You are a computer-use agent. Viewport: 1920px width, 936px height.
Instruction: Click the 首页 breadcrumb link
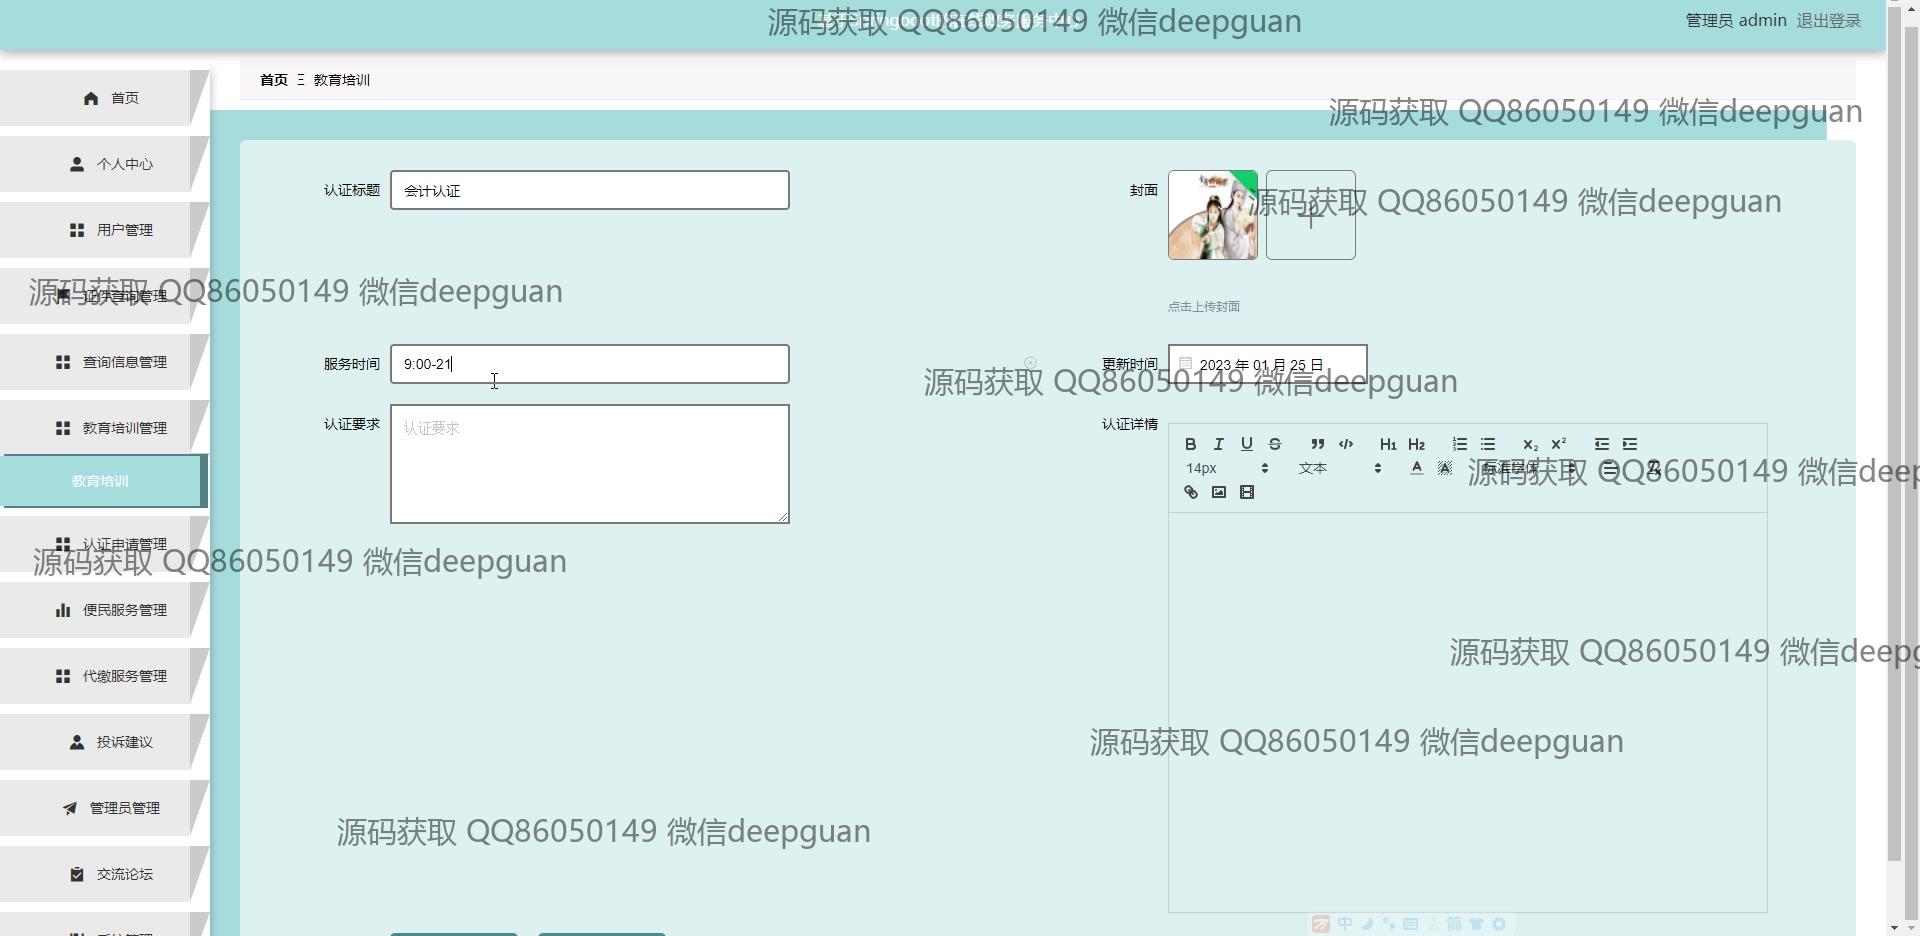[x=273, y=80]
